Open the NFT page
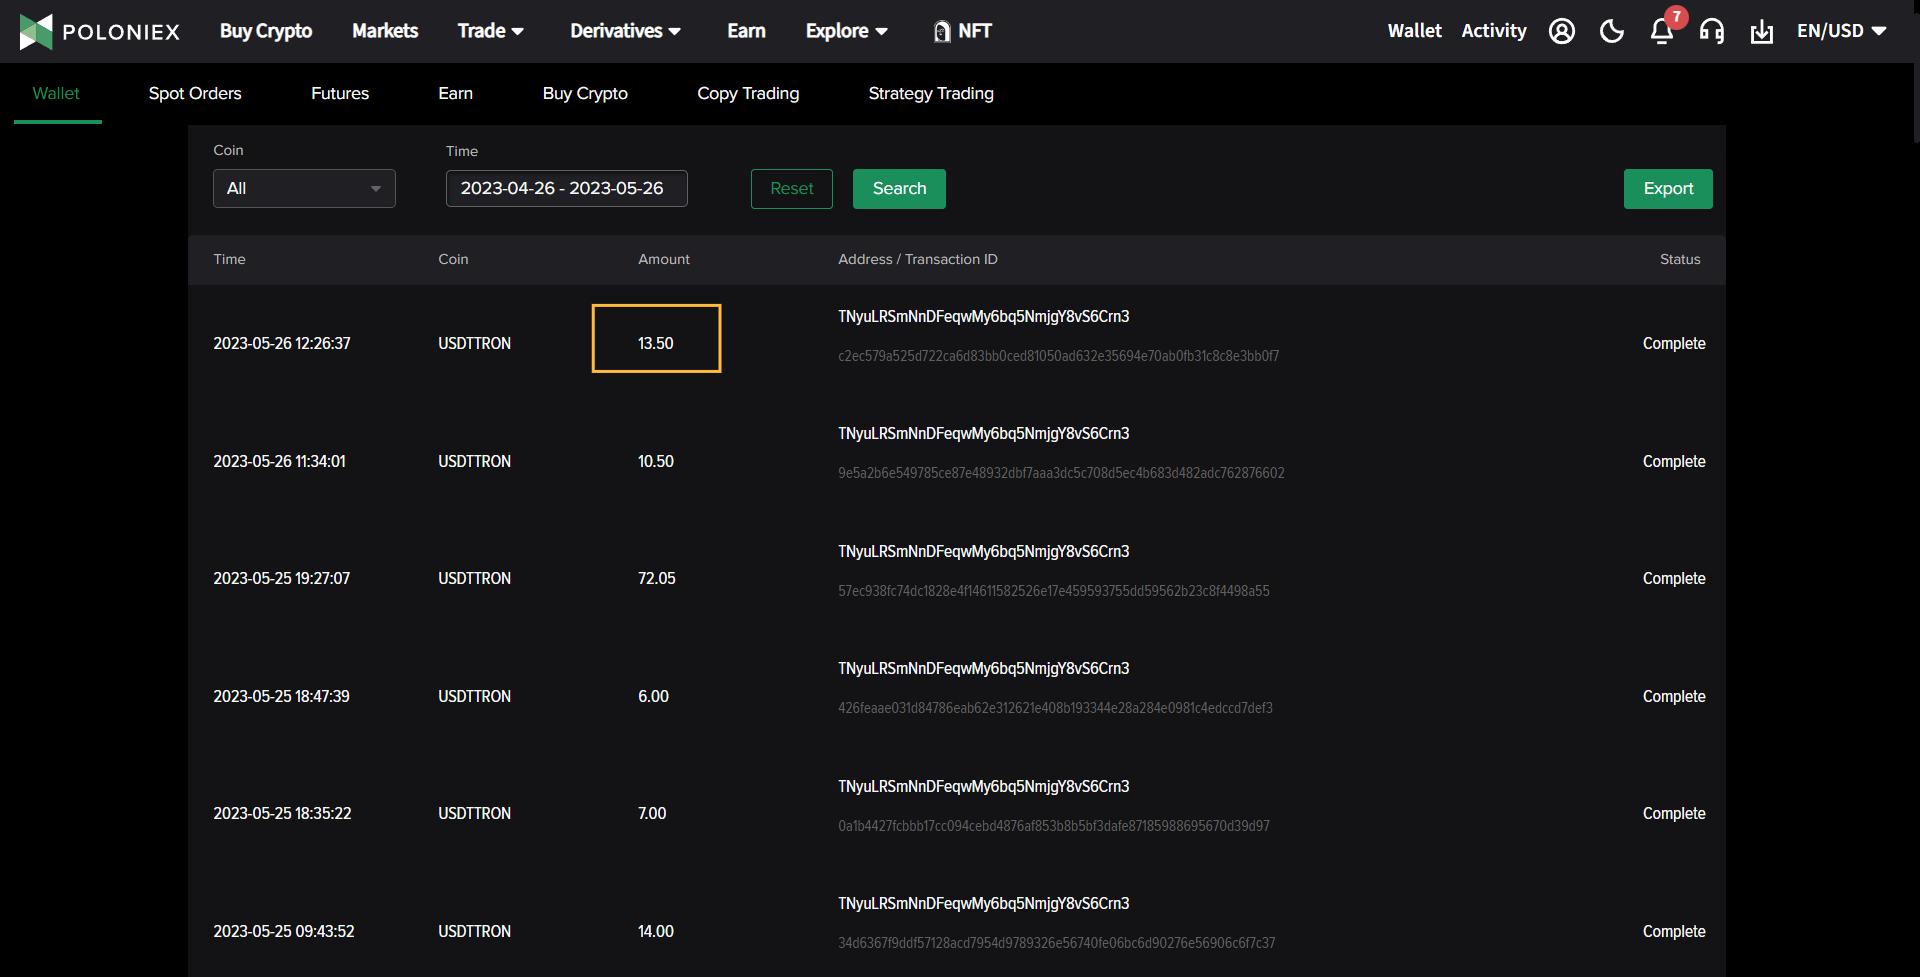 (962, 31)
